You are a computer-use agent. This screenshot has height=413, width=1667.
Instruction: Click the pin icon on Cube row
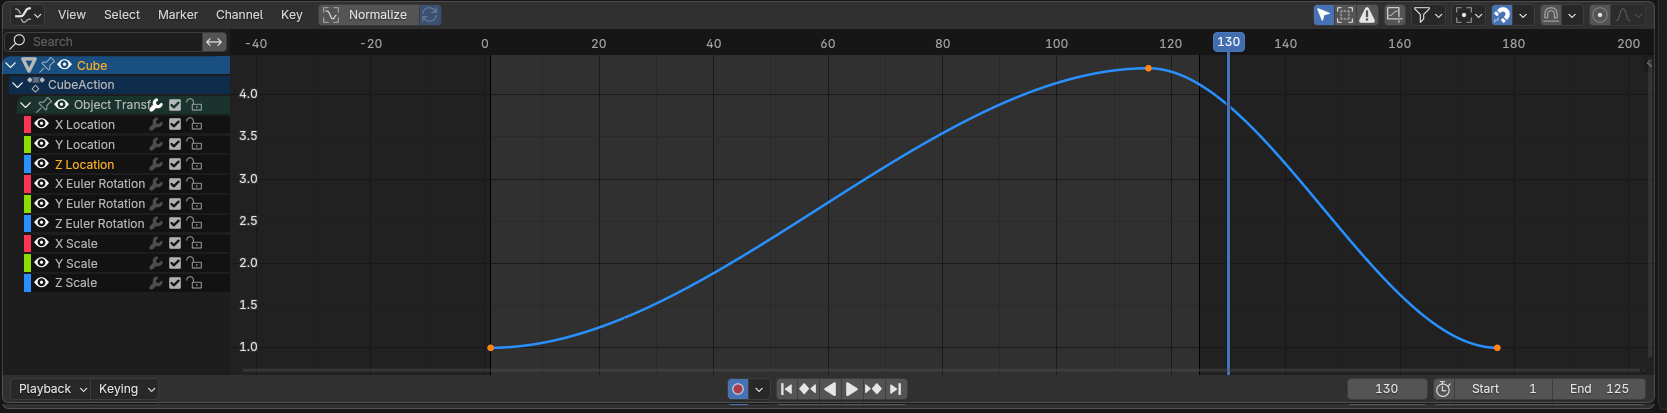47,65
